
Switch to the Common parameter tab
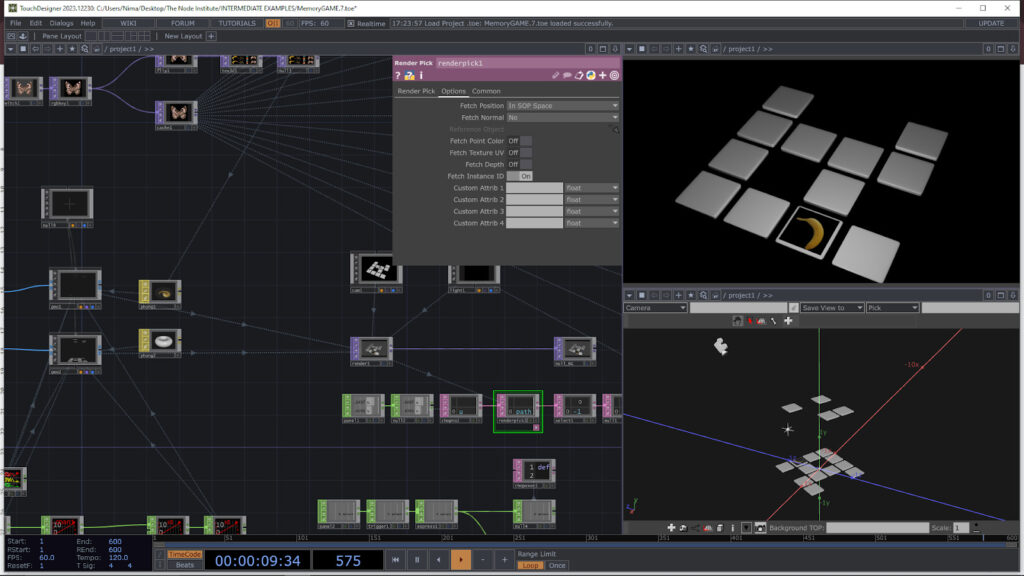[x=486, y=91]
